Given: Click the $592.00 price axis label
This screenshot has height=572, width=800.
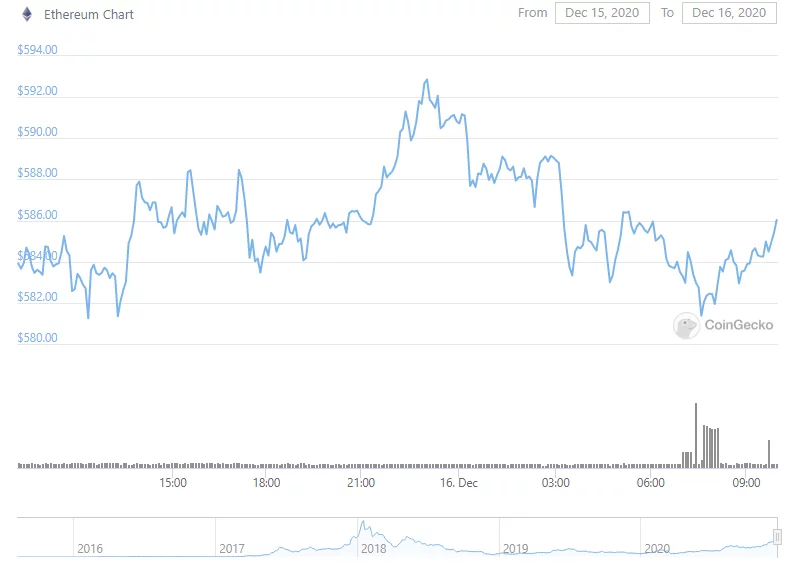Looking at the screenshot, I should [x=37, y=91].
